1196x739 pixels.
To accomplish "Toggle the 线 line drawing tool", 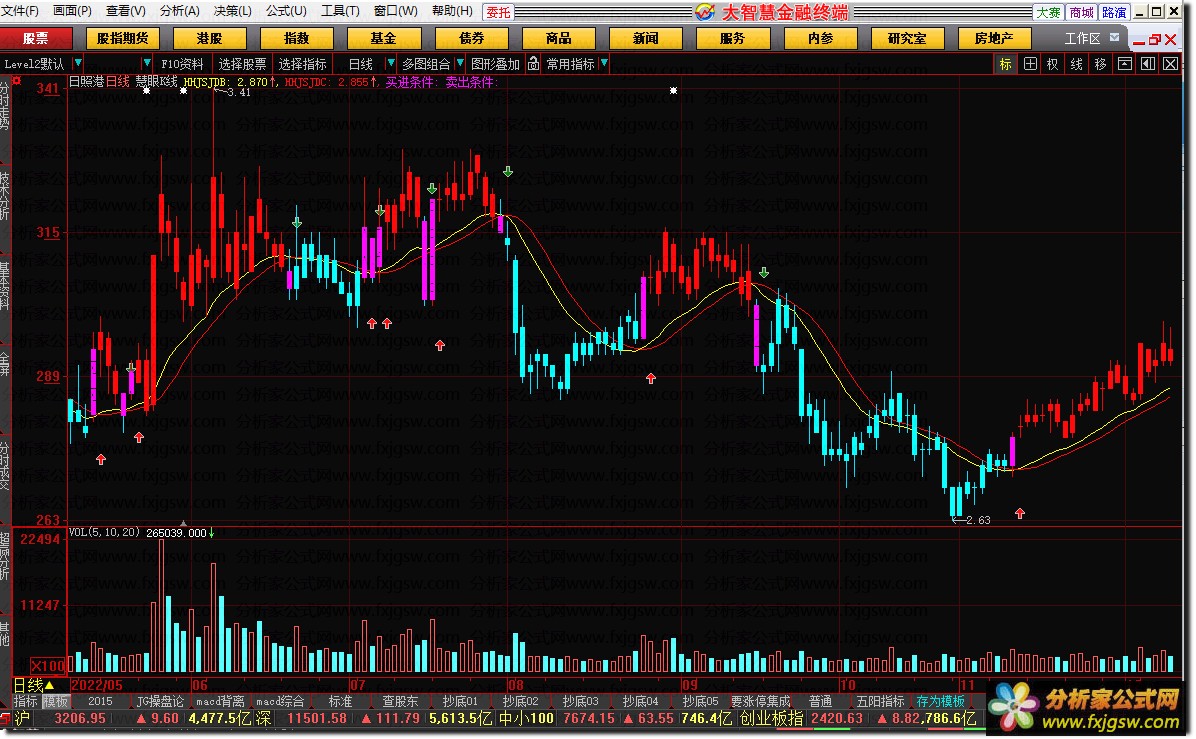I will 1076,64.
